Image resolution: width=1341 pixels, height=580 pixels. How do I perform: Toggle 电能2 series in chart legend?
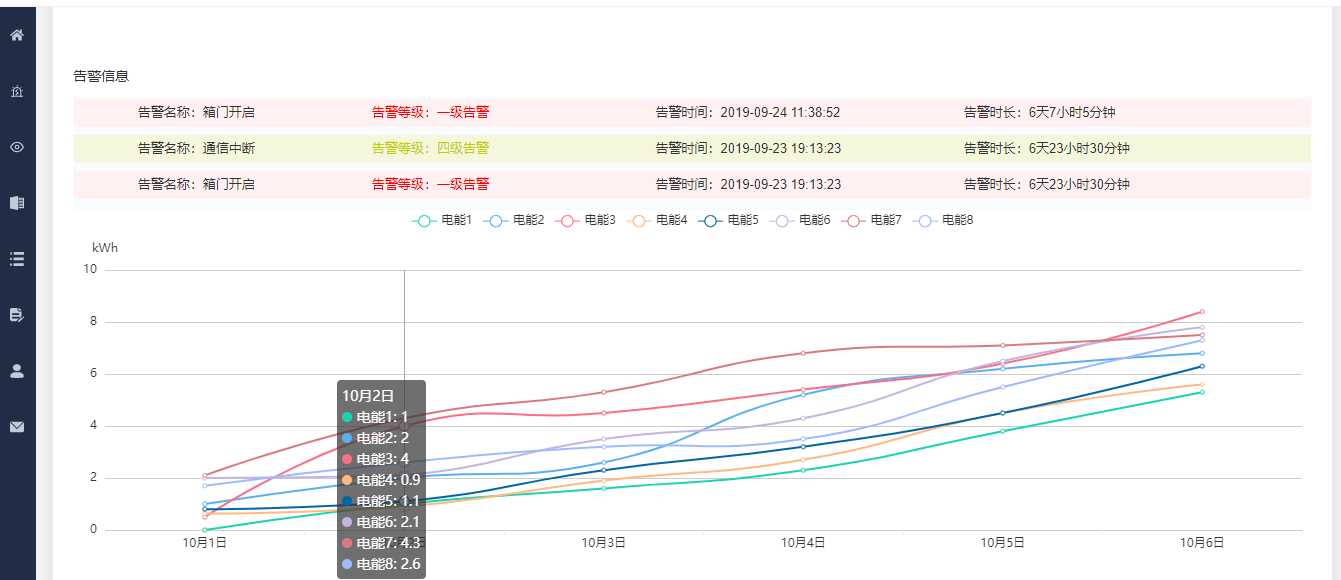click(513, 220)
